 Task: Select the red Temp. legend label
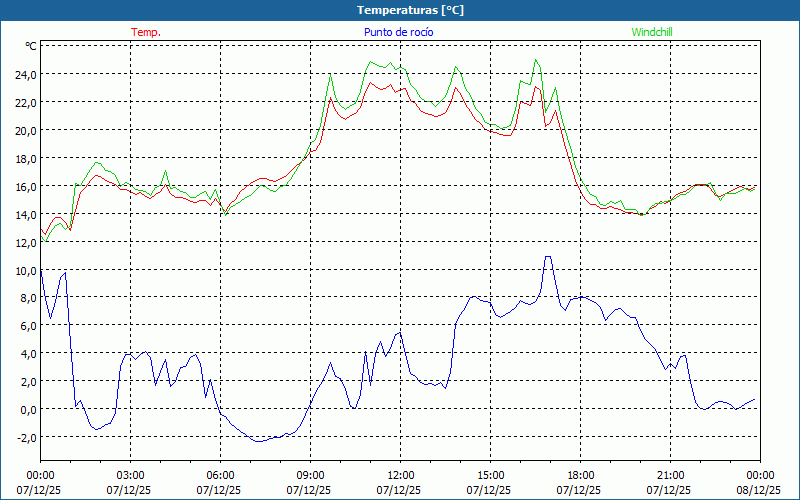point(146,32)
